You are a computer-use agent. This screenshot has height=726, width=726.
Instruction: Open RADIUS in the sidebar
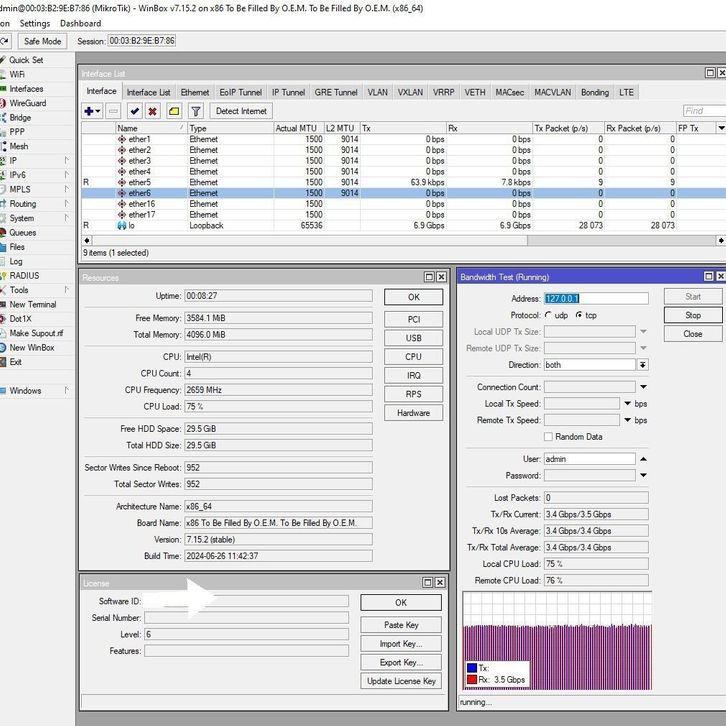click(x=24, y=275)
